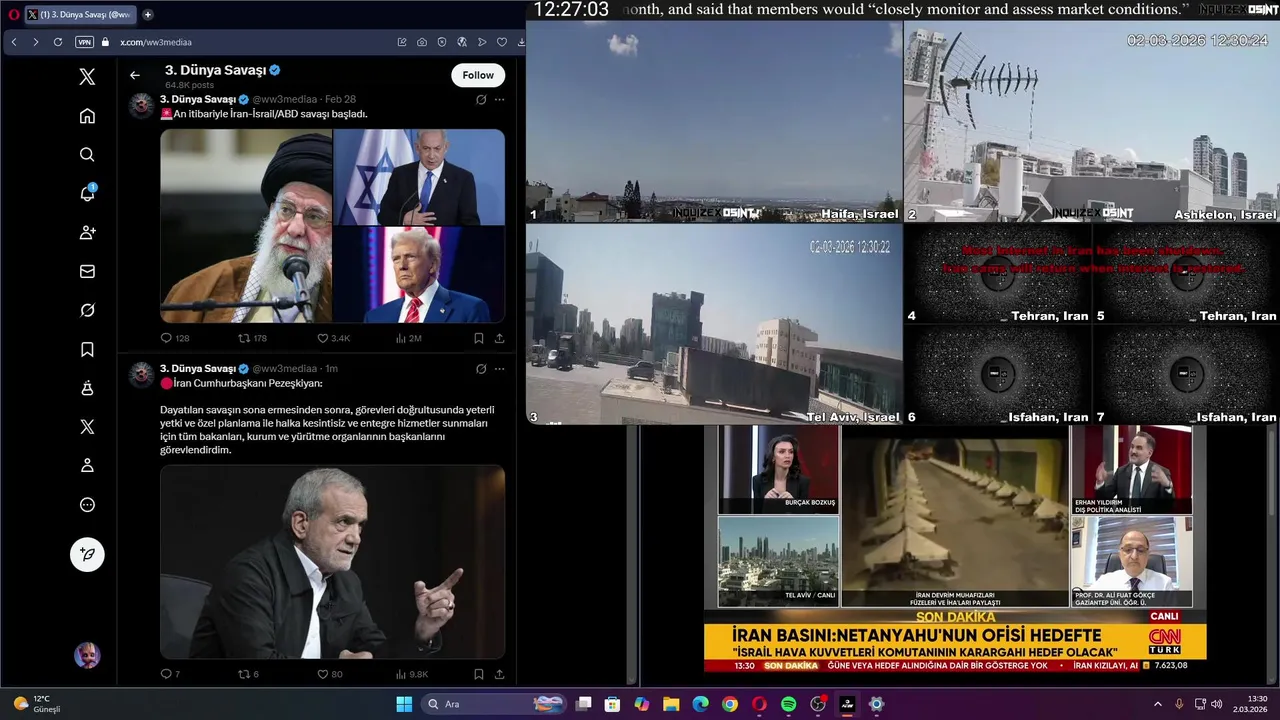
Task: Bookmark the Pezeşkiyan post
Action: click(479, 674)
